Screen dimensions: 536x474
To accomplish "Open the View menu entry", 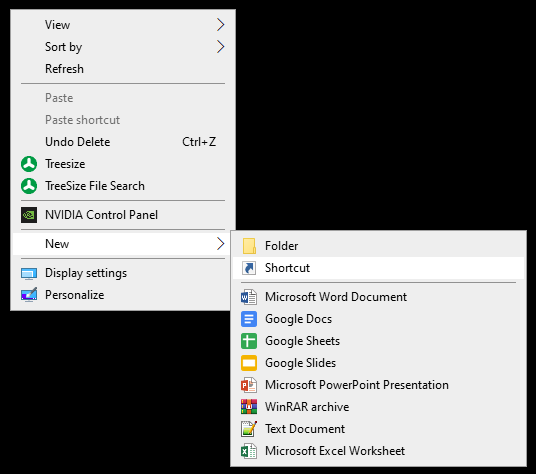I will click(123, 25).
